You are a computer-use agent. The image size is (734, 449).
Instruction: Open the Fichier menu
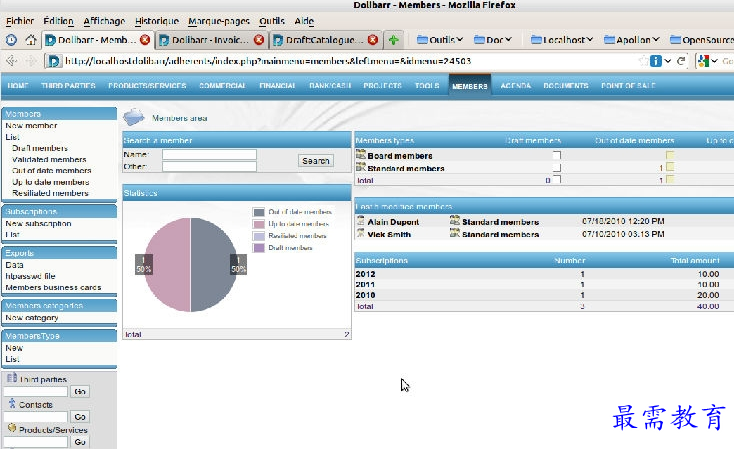[x=20, y=21]
